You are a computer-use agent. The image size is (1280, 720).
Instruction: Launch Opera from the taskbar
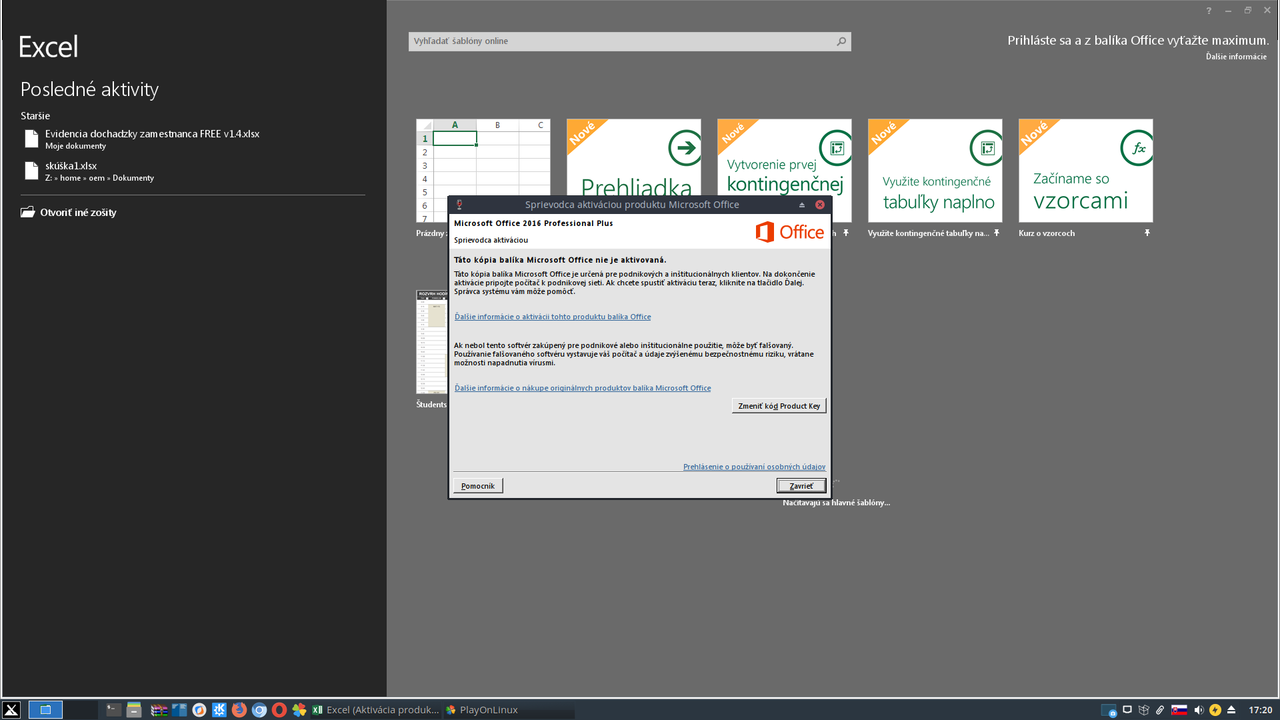279,710
